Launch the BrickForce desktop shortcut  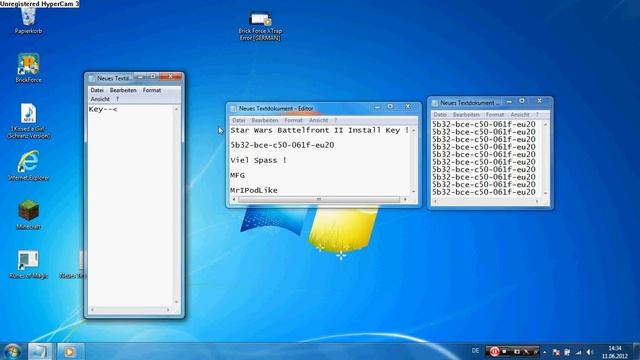click(x=28, y=68)
